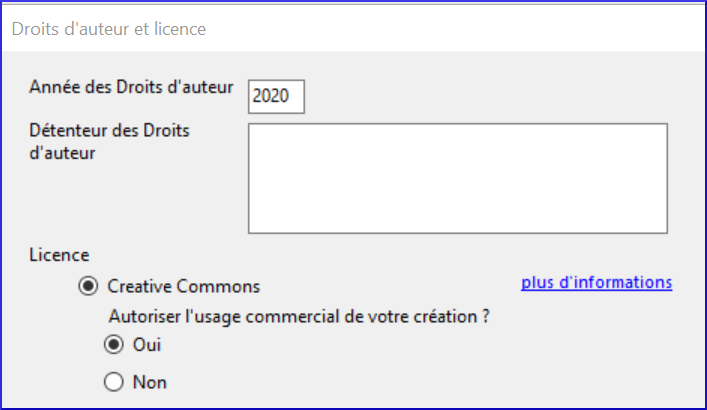Click the copyright year field showing 2020

pos(275,96)
